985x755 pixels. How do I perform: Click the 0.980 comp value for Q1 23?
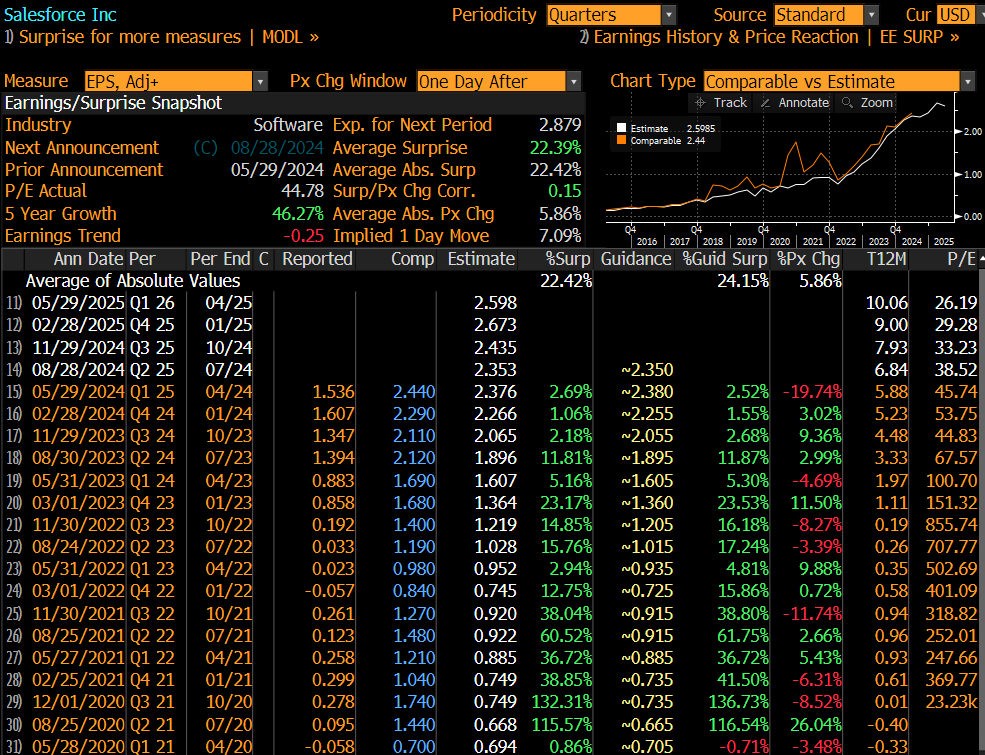[x=414, y=569]
